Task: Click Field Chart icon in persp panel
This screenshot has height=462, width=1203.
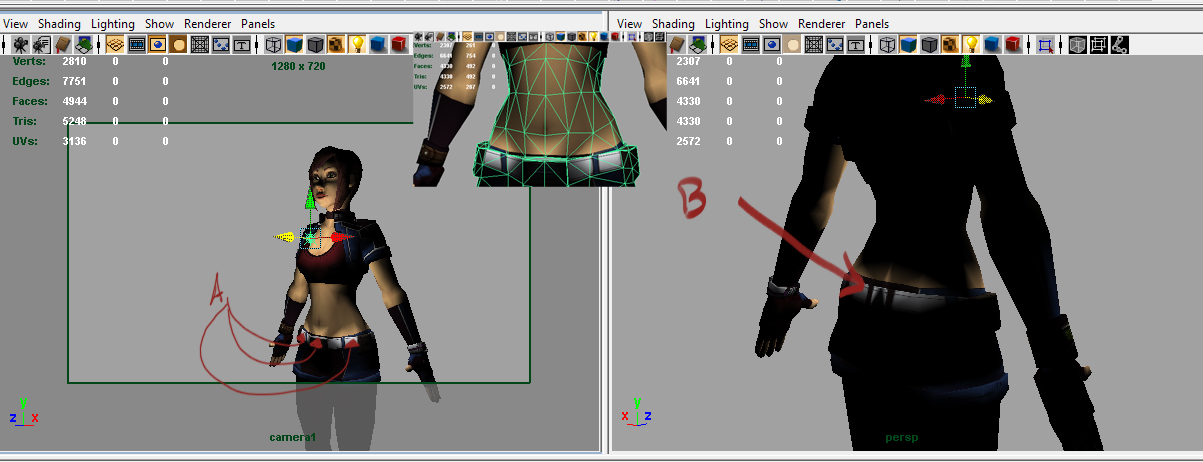Action: click(813, 44)
